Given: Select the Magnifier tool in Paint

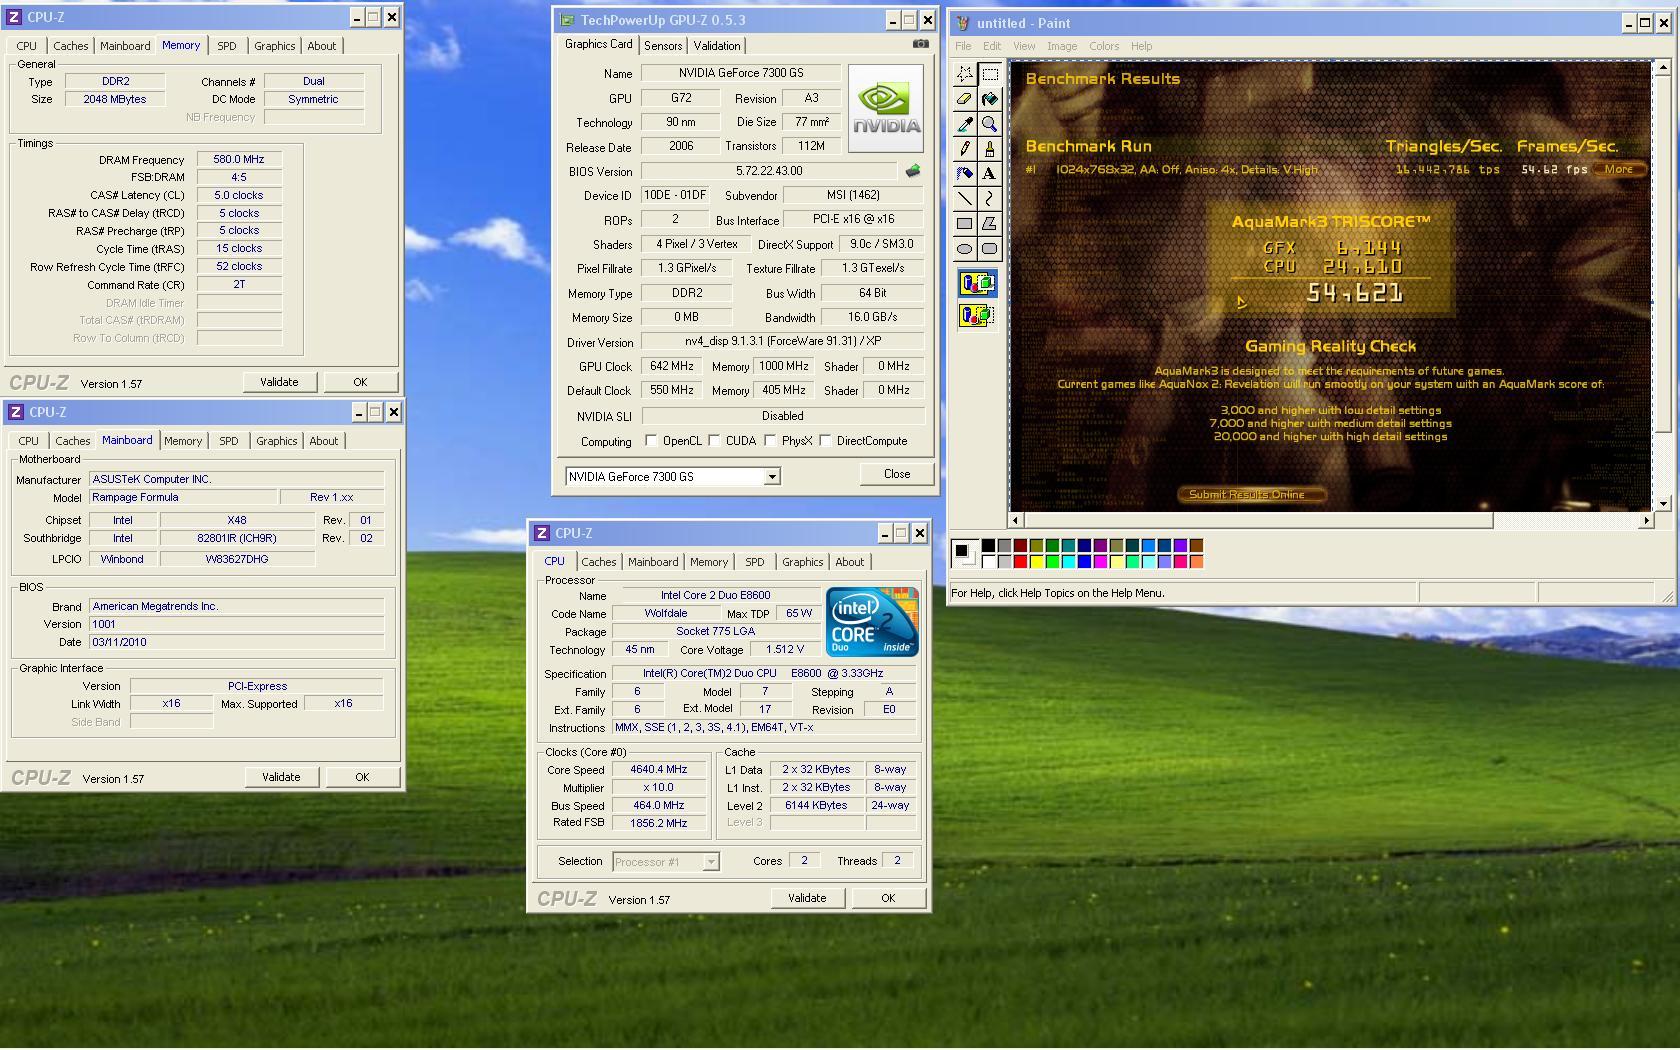Looking at the screenshot, I should point(989,124).
